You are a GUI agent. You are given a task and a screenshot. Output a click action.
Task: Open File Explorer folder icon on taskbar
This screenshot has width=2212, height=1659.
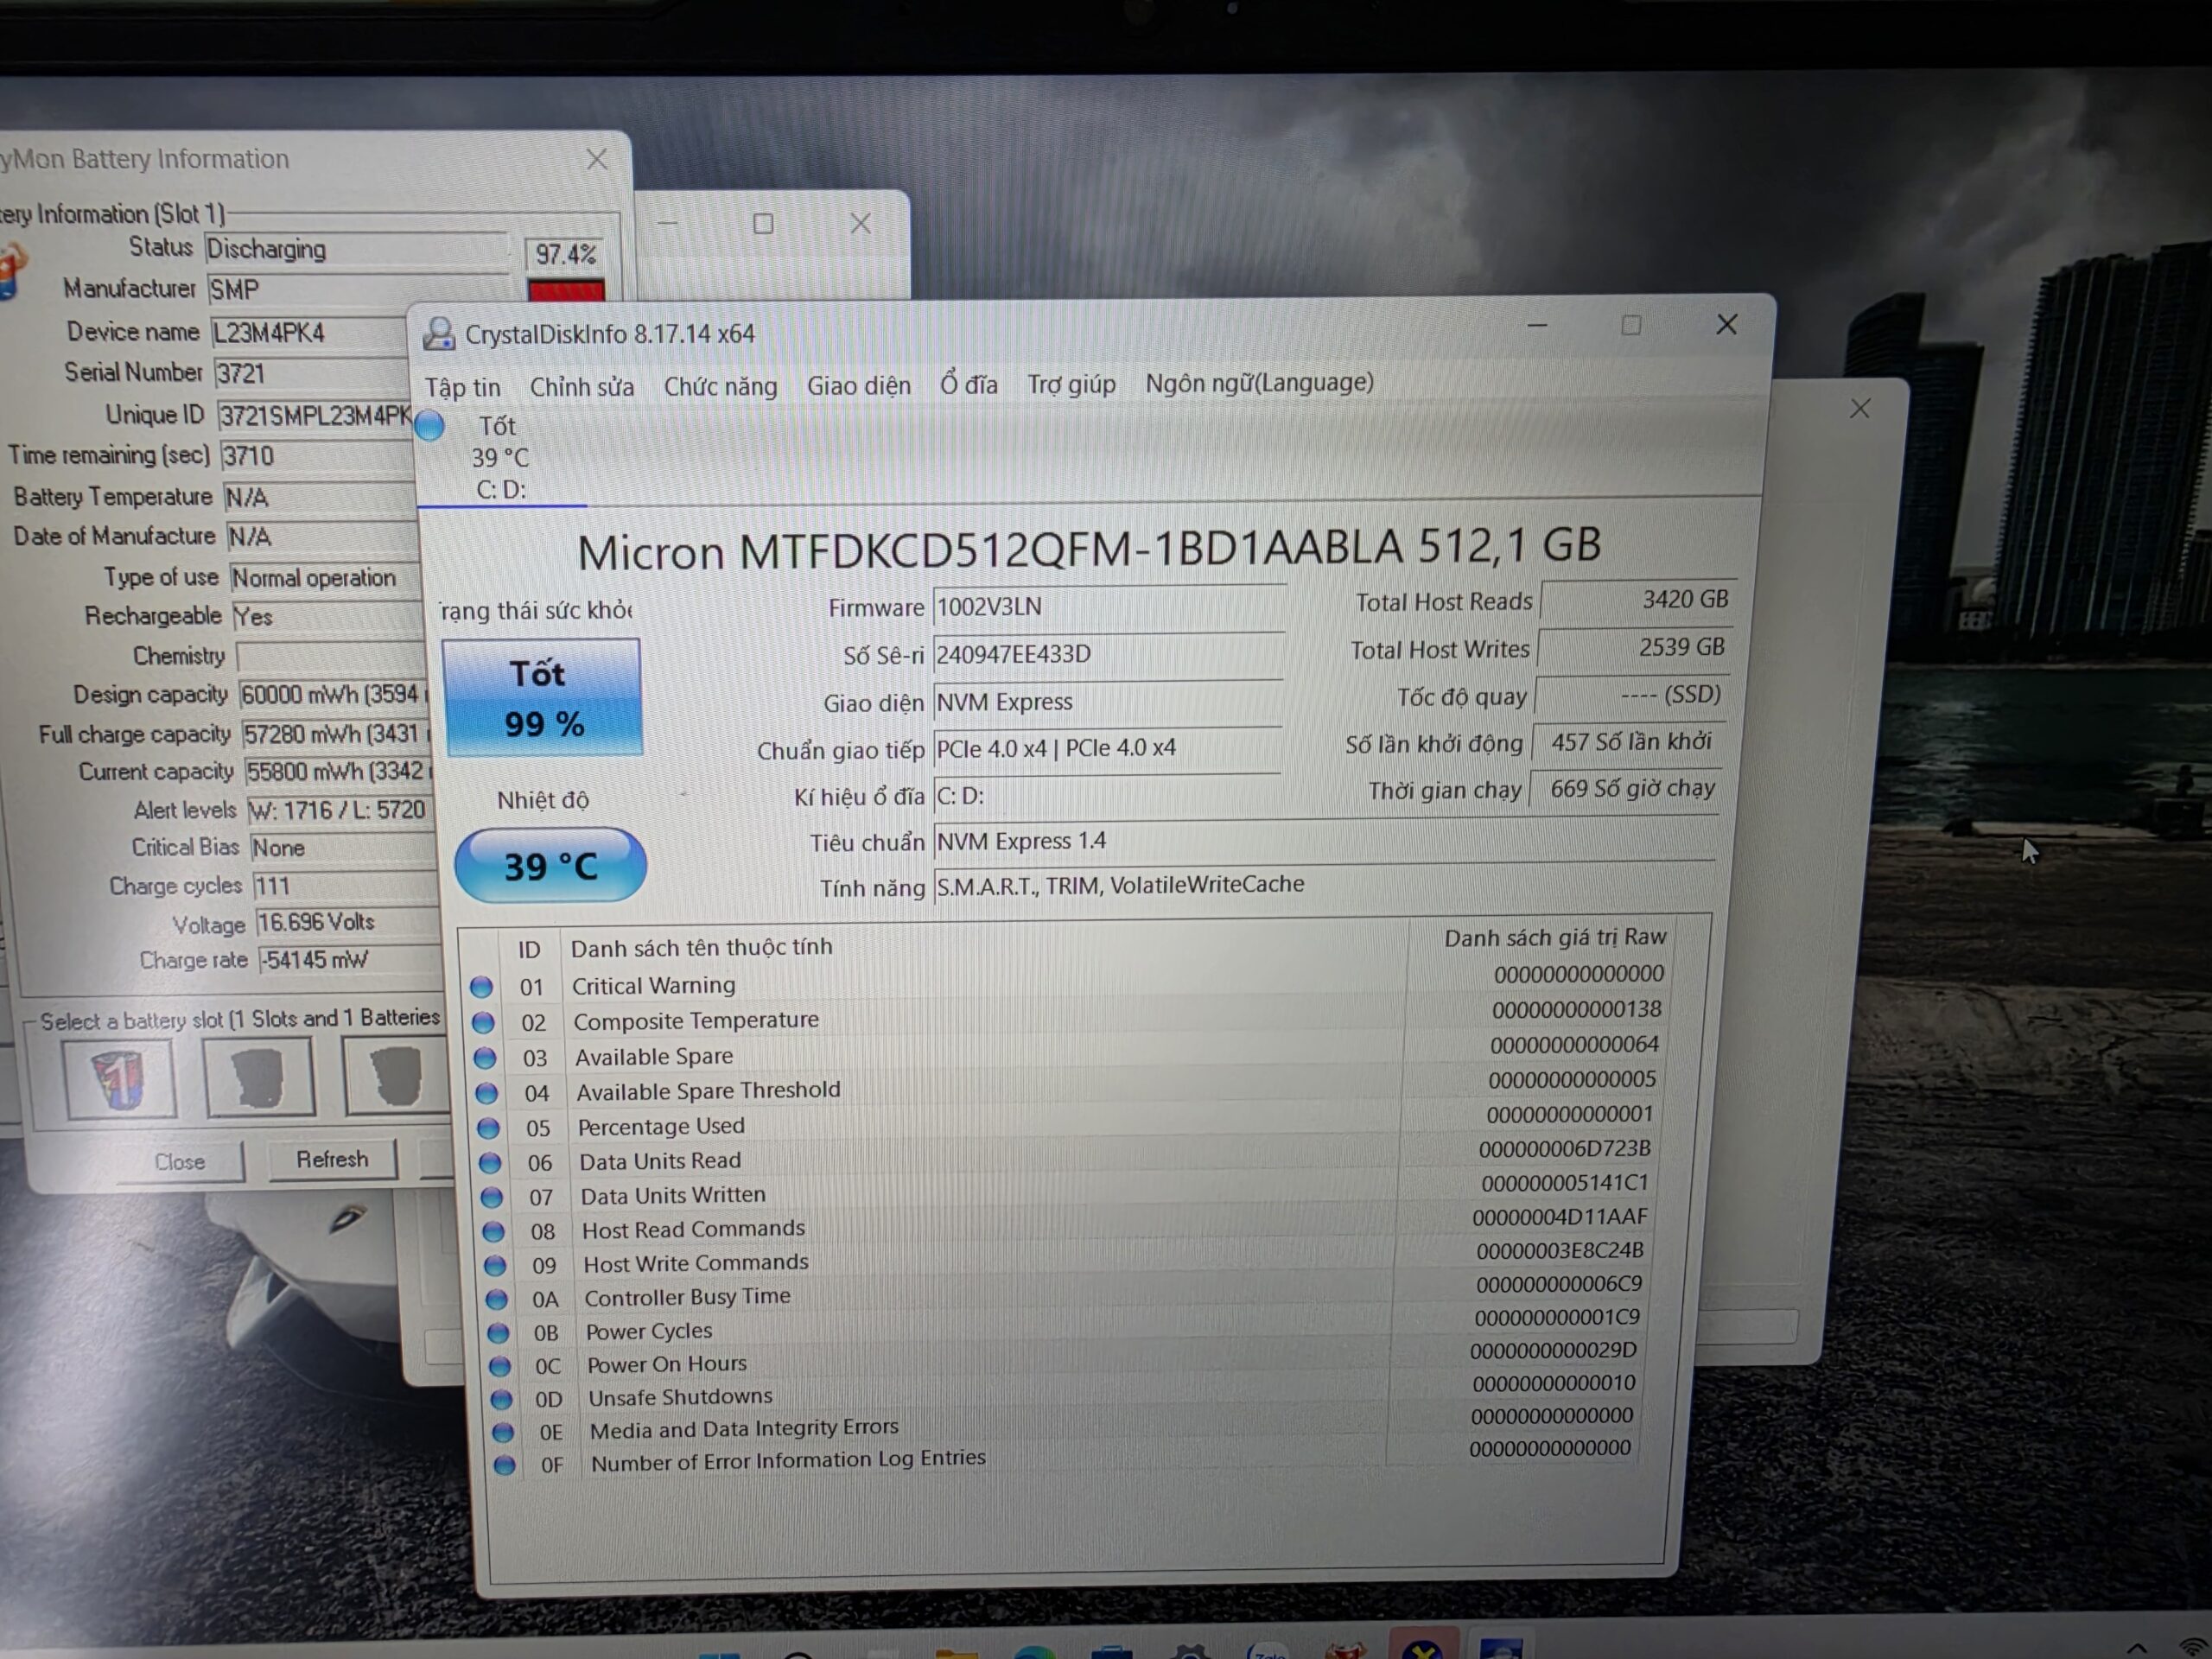(x=957, y=1652)
